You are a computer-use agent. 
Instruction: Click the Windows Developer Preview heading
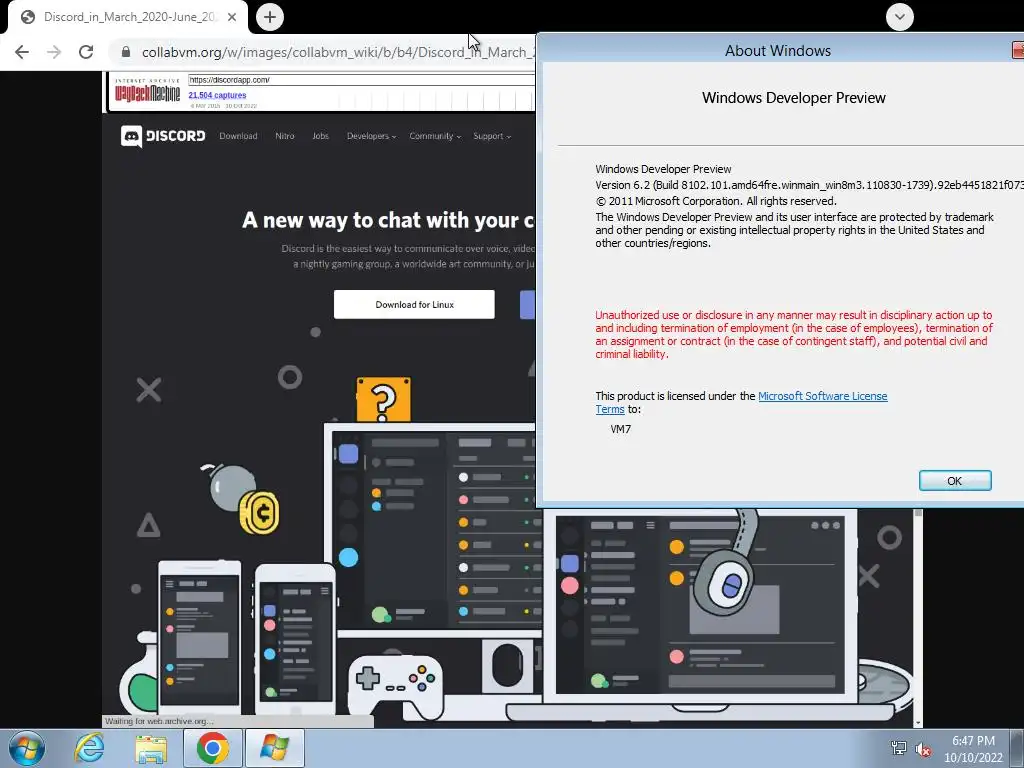(x=793, y=97)
